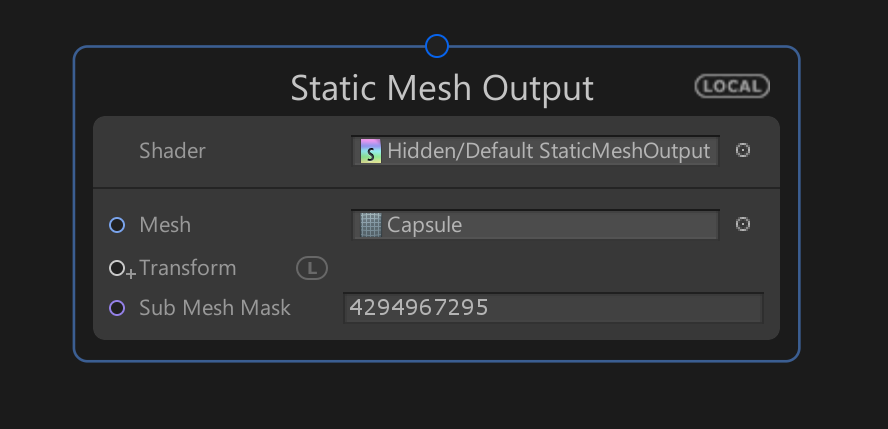Screen dimensions: 888x429
Task: Expand the Transform property label
Action: click(188, 268)
